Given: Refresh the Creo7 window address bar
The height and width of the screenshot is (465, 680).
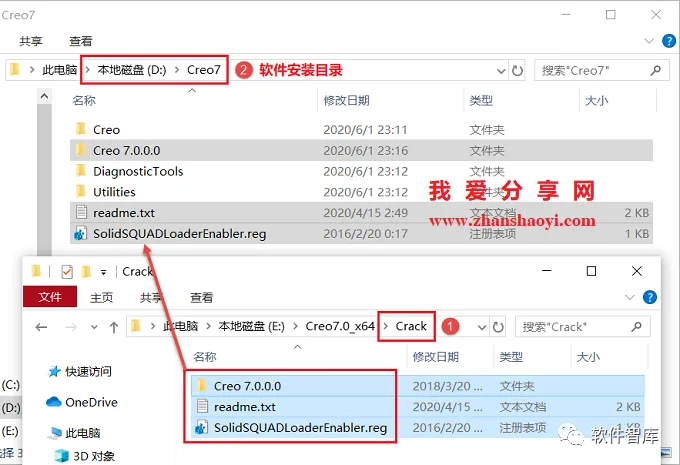Looking at the screenshot, I should pos(517,70).
